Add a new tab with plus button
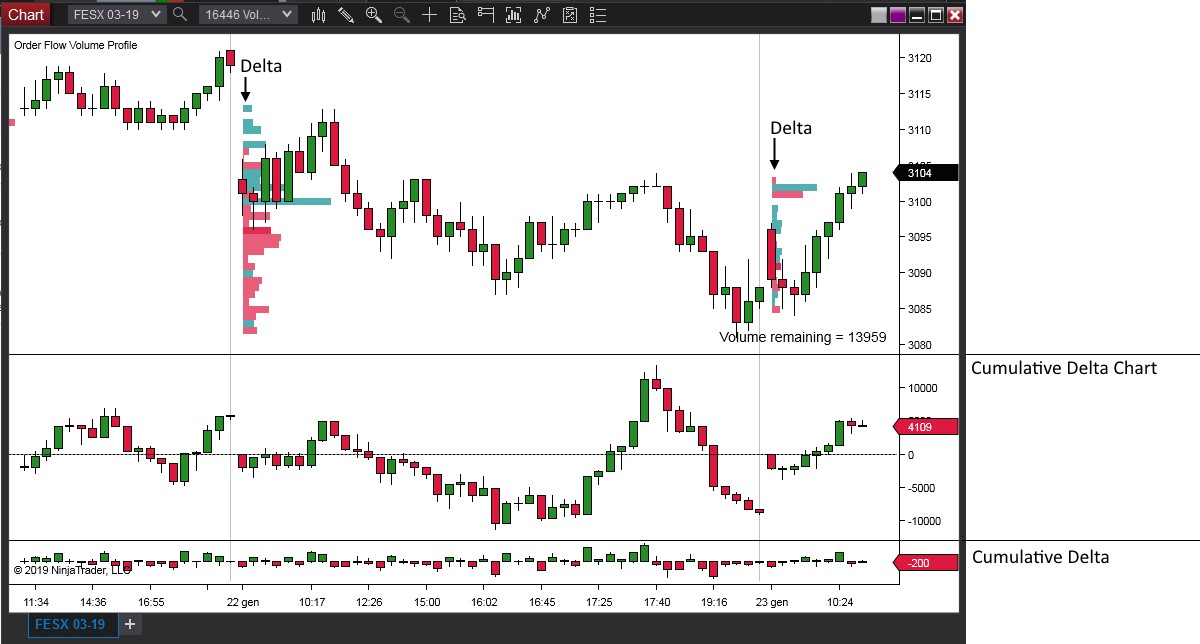 coord(129,624)
